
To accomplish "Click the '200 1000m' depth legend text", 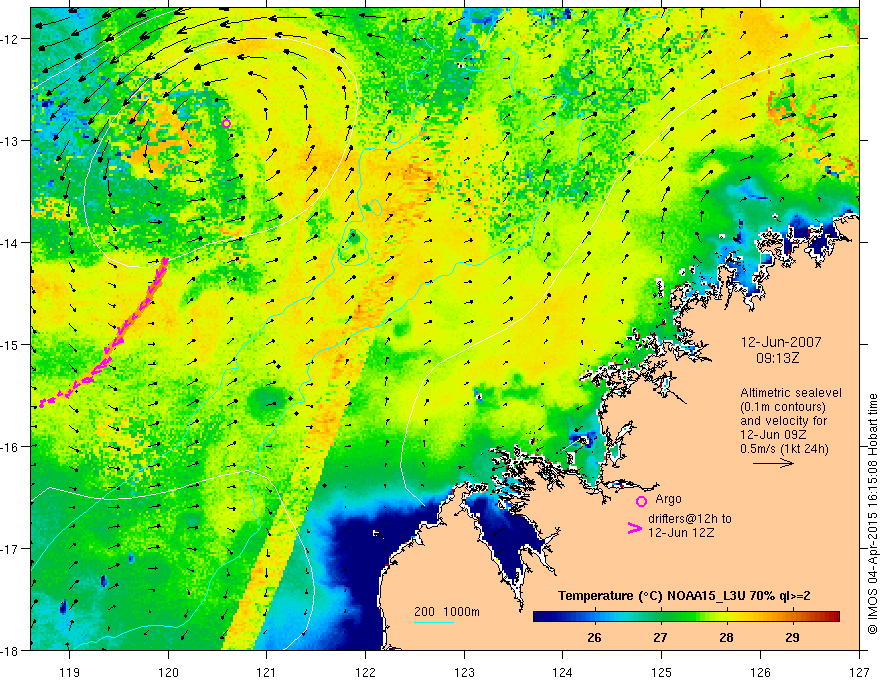I will coord(447,612).
